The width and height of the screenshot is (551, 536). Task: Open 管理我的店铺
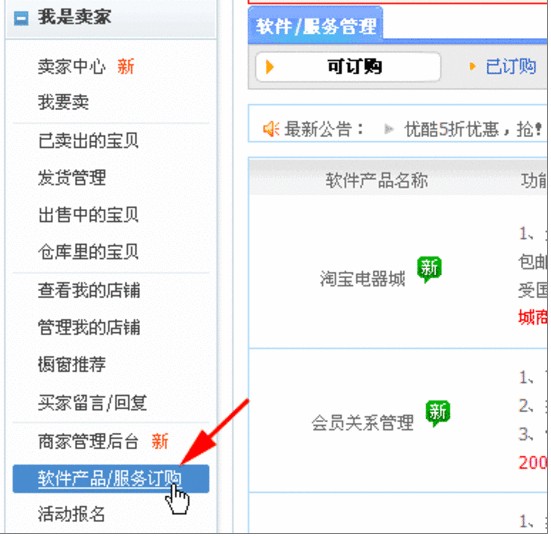[x=89, y=327]
